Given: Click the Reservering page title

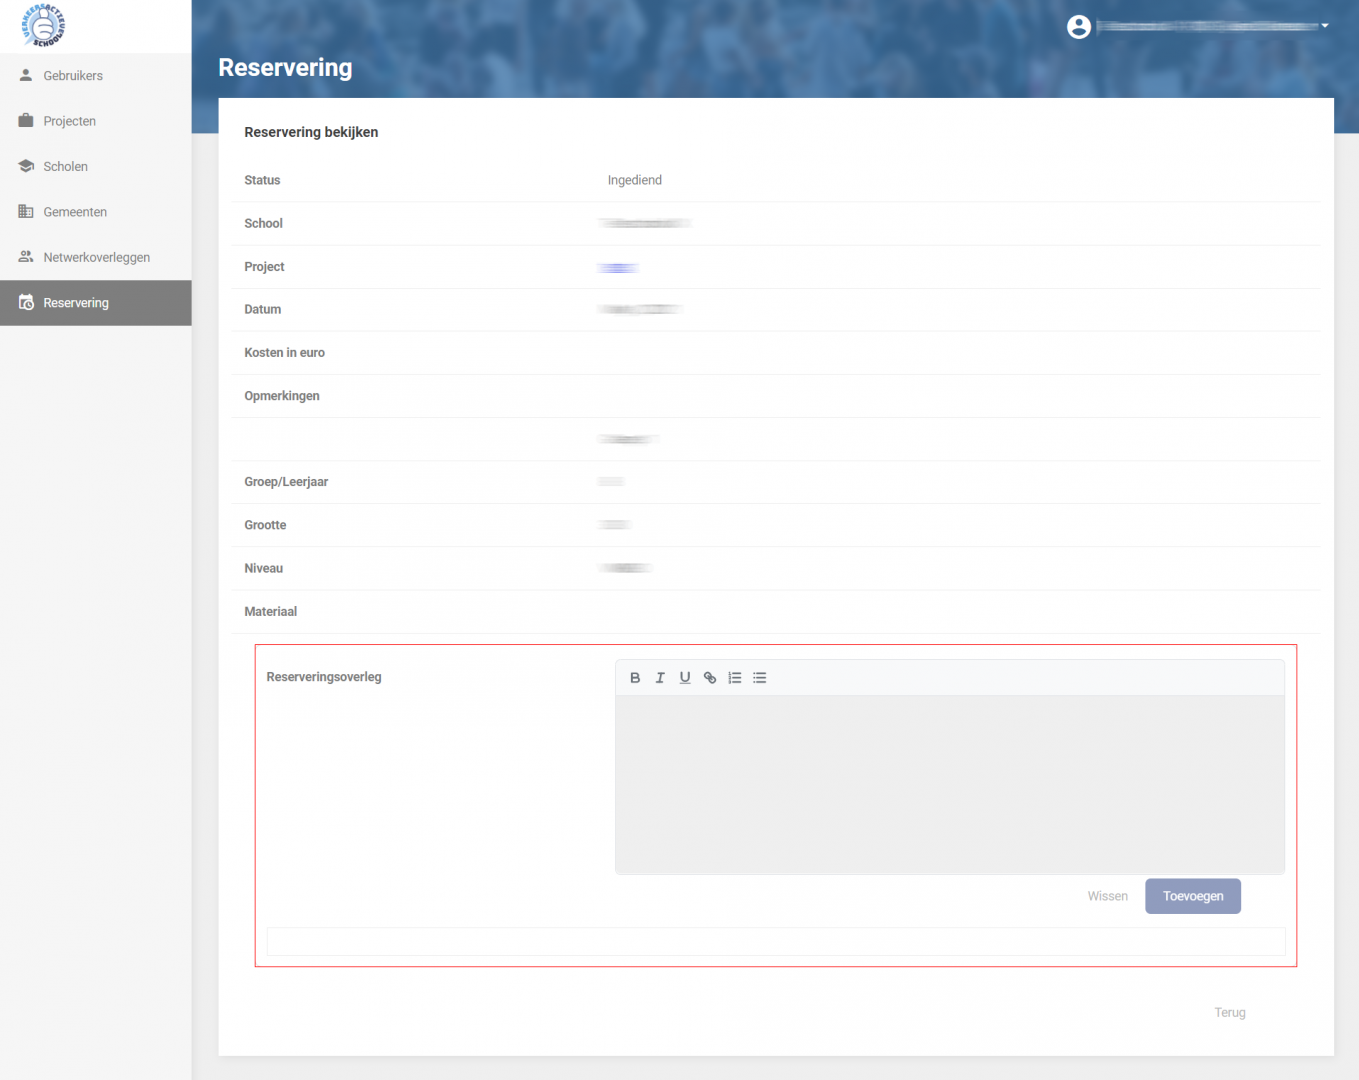Looking at the screenshot, I should pyautogui.click(x=286, y=68).
